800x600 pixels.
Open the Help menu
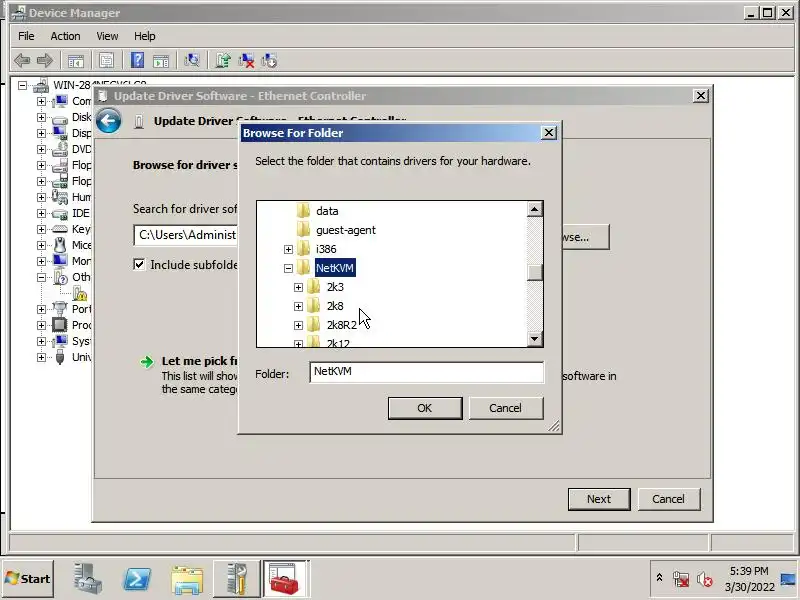145,36
